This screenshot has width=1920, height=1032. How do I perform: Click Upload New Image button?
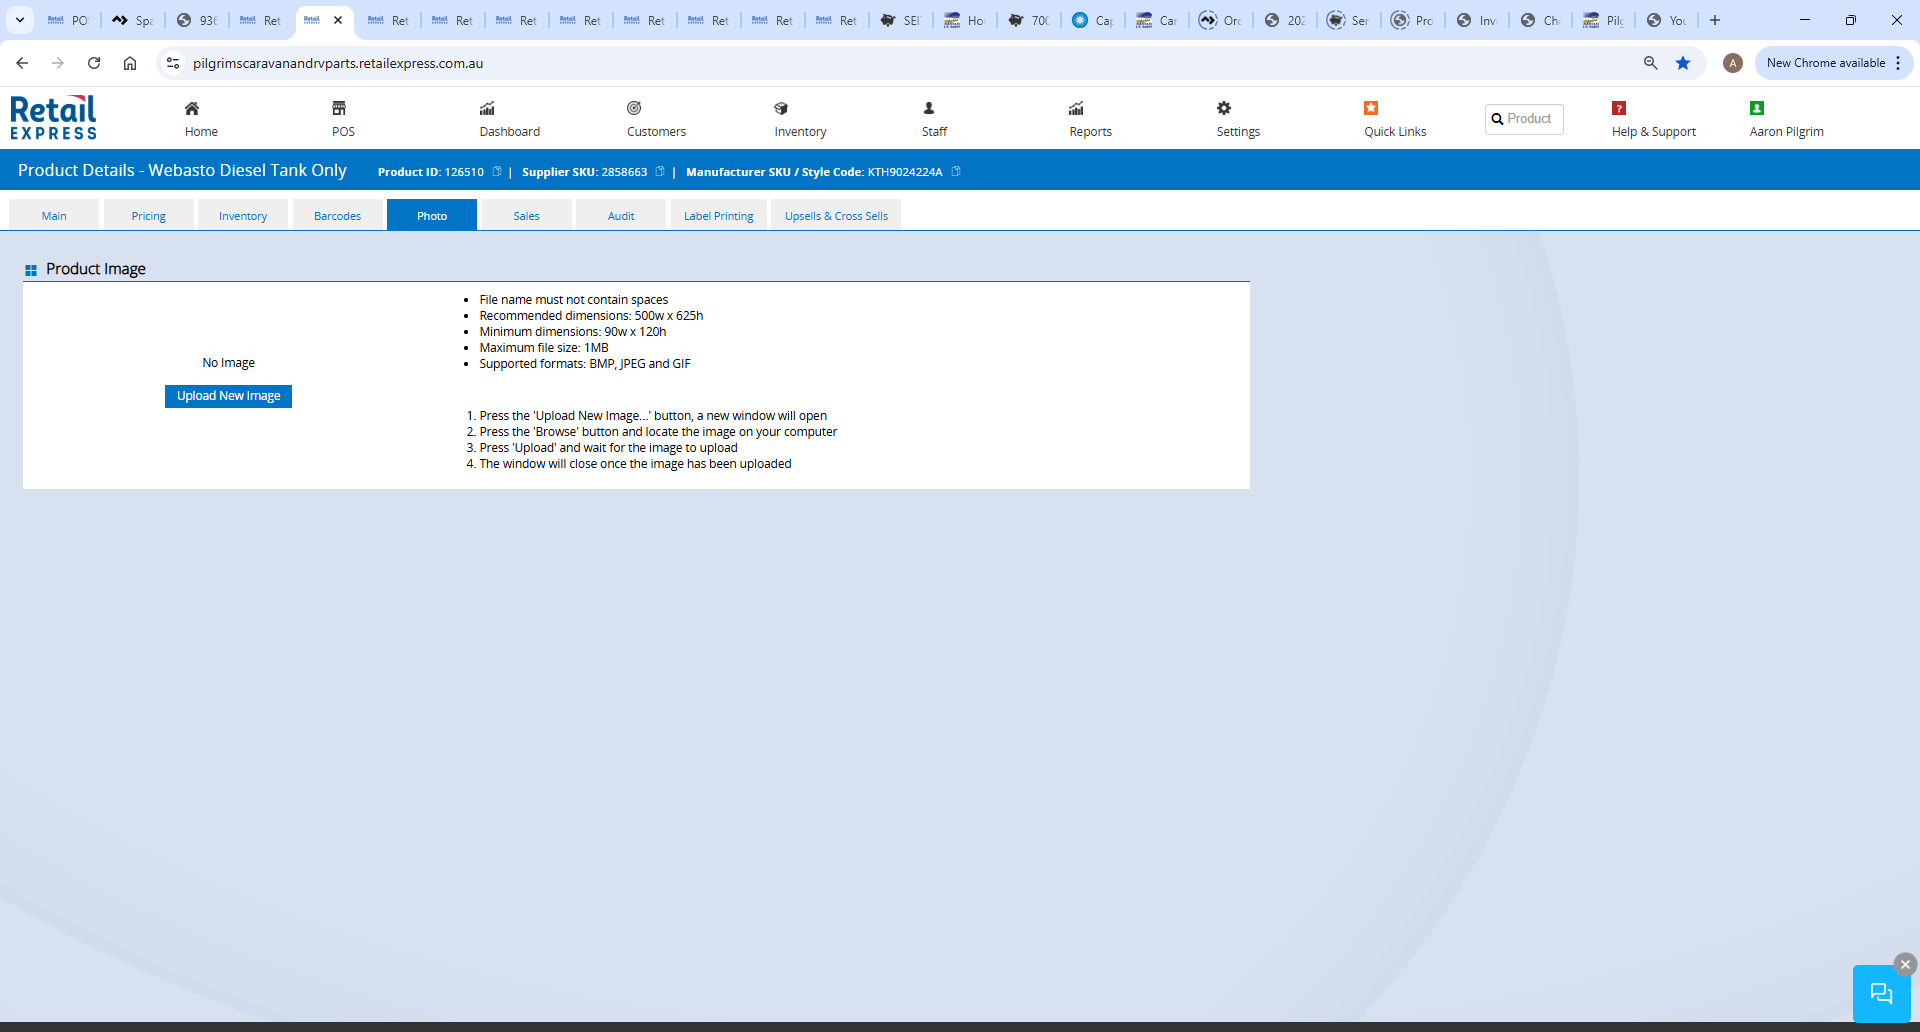coord(228,396)
